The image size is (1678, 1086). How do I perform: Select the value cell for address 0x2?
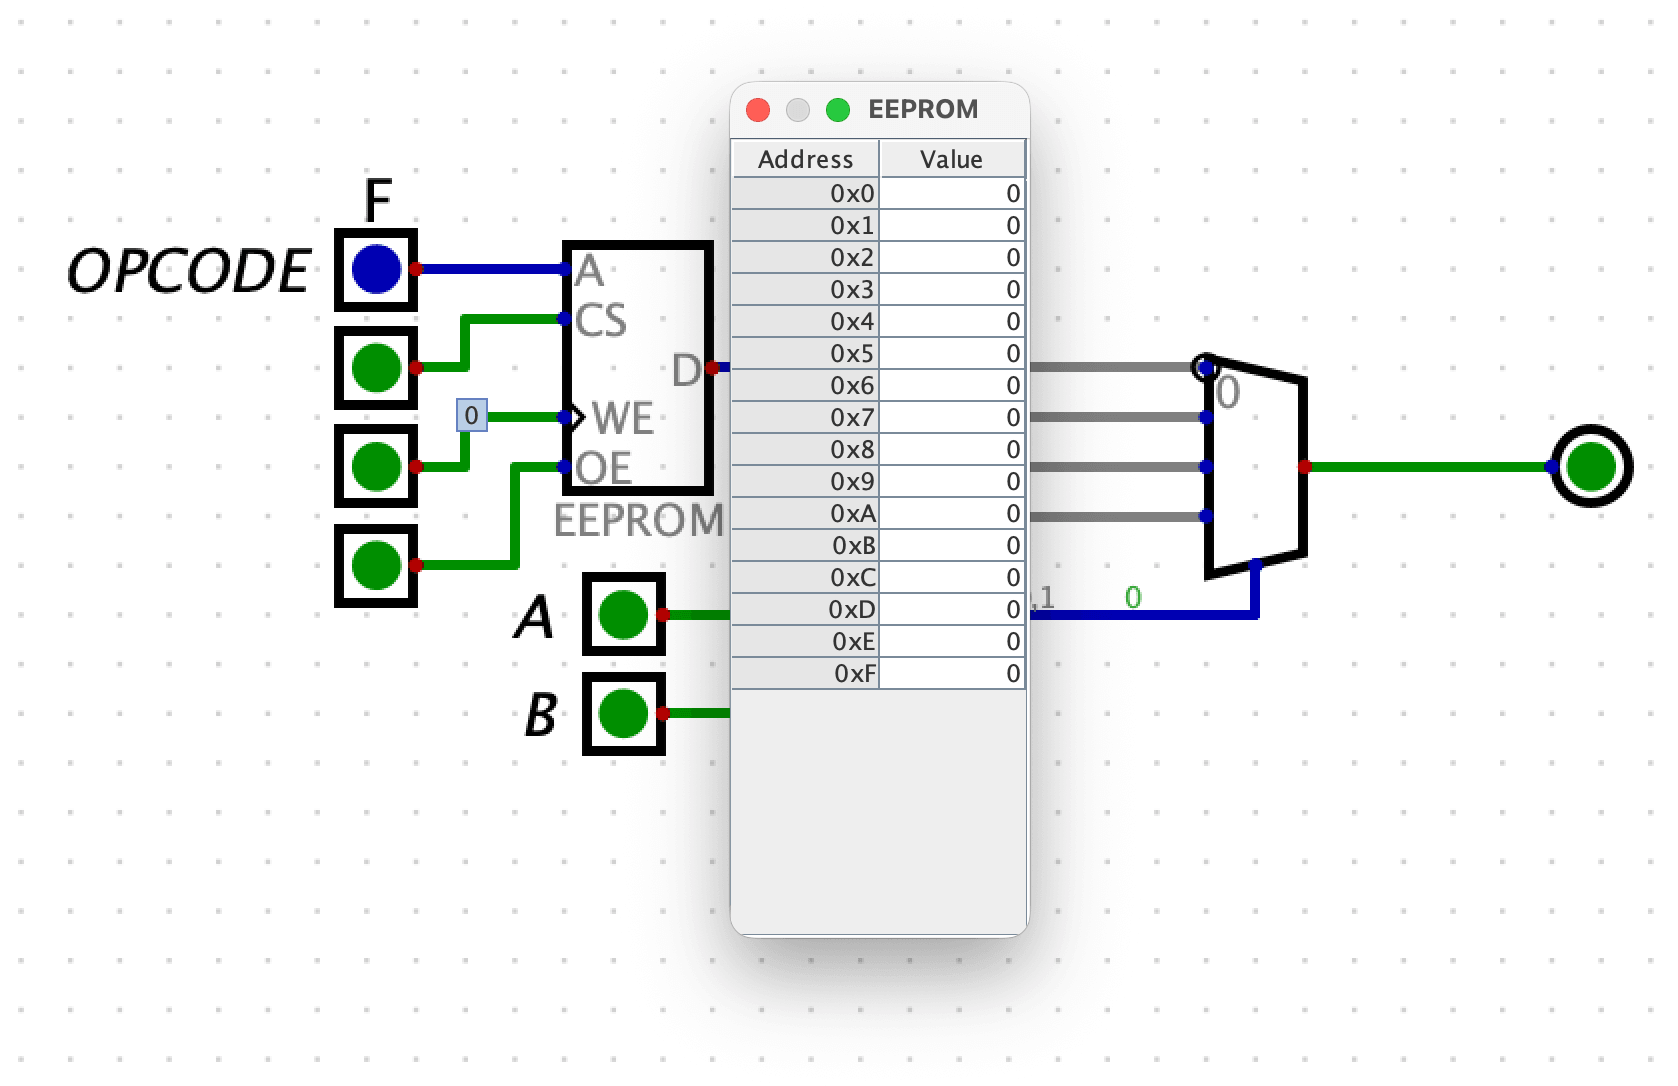click(952, 257)
